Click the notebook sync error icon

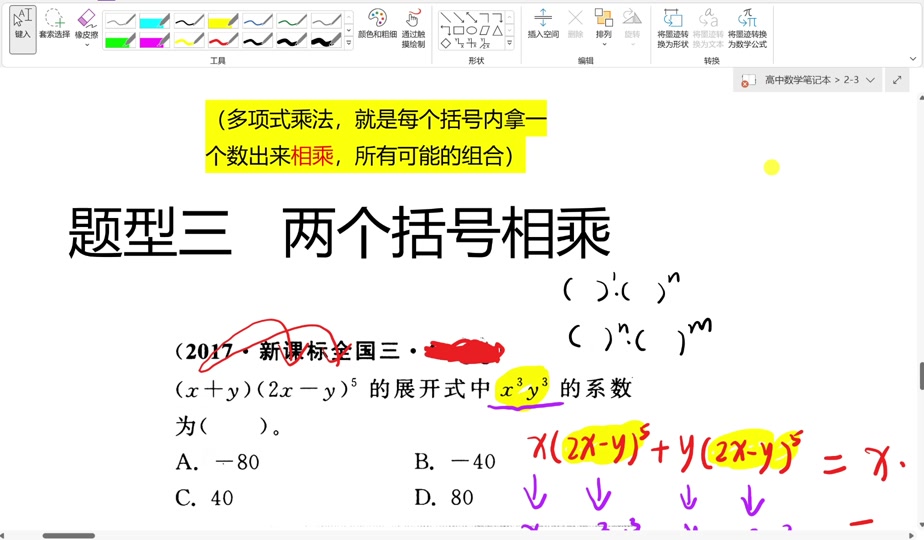[748, 81]
